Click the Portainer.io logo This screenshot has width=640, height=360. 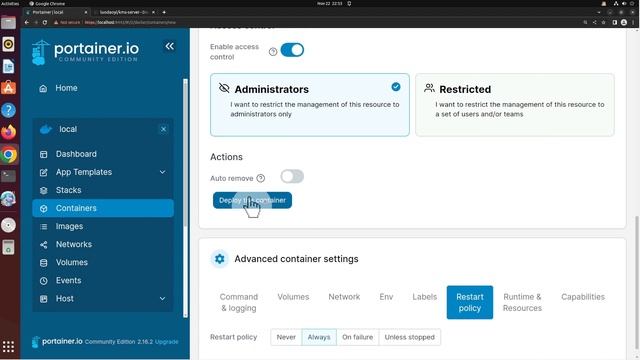pyautogui.click(x=85, y=52)
